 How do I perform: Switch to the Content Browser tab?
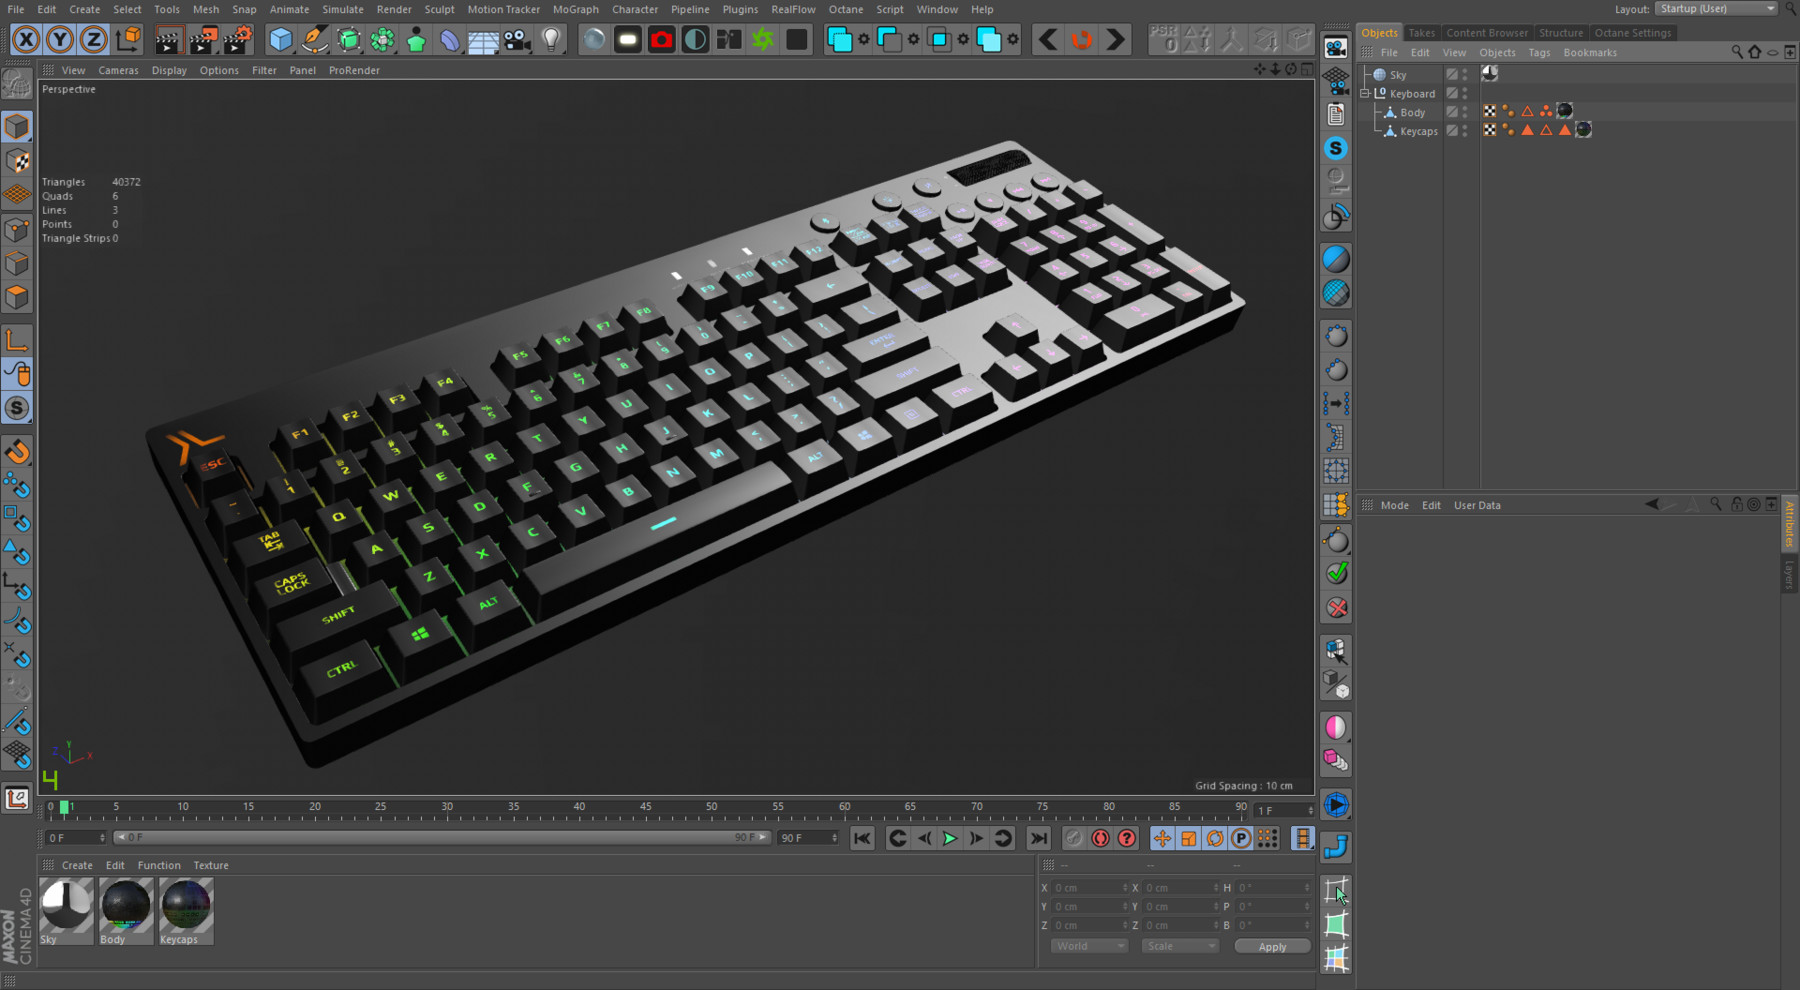[x=1487, y=32]
